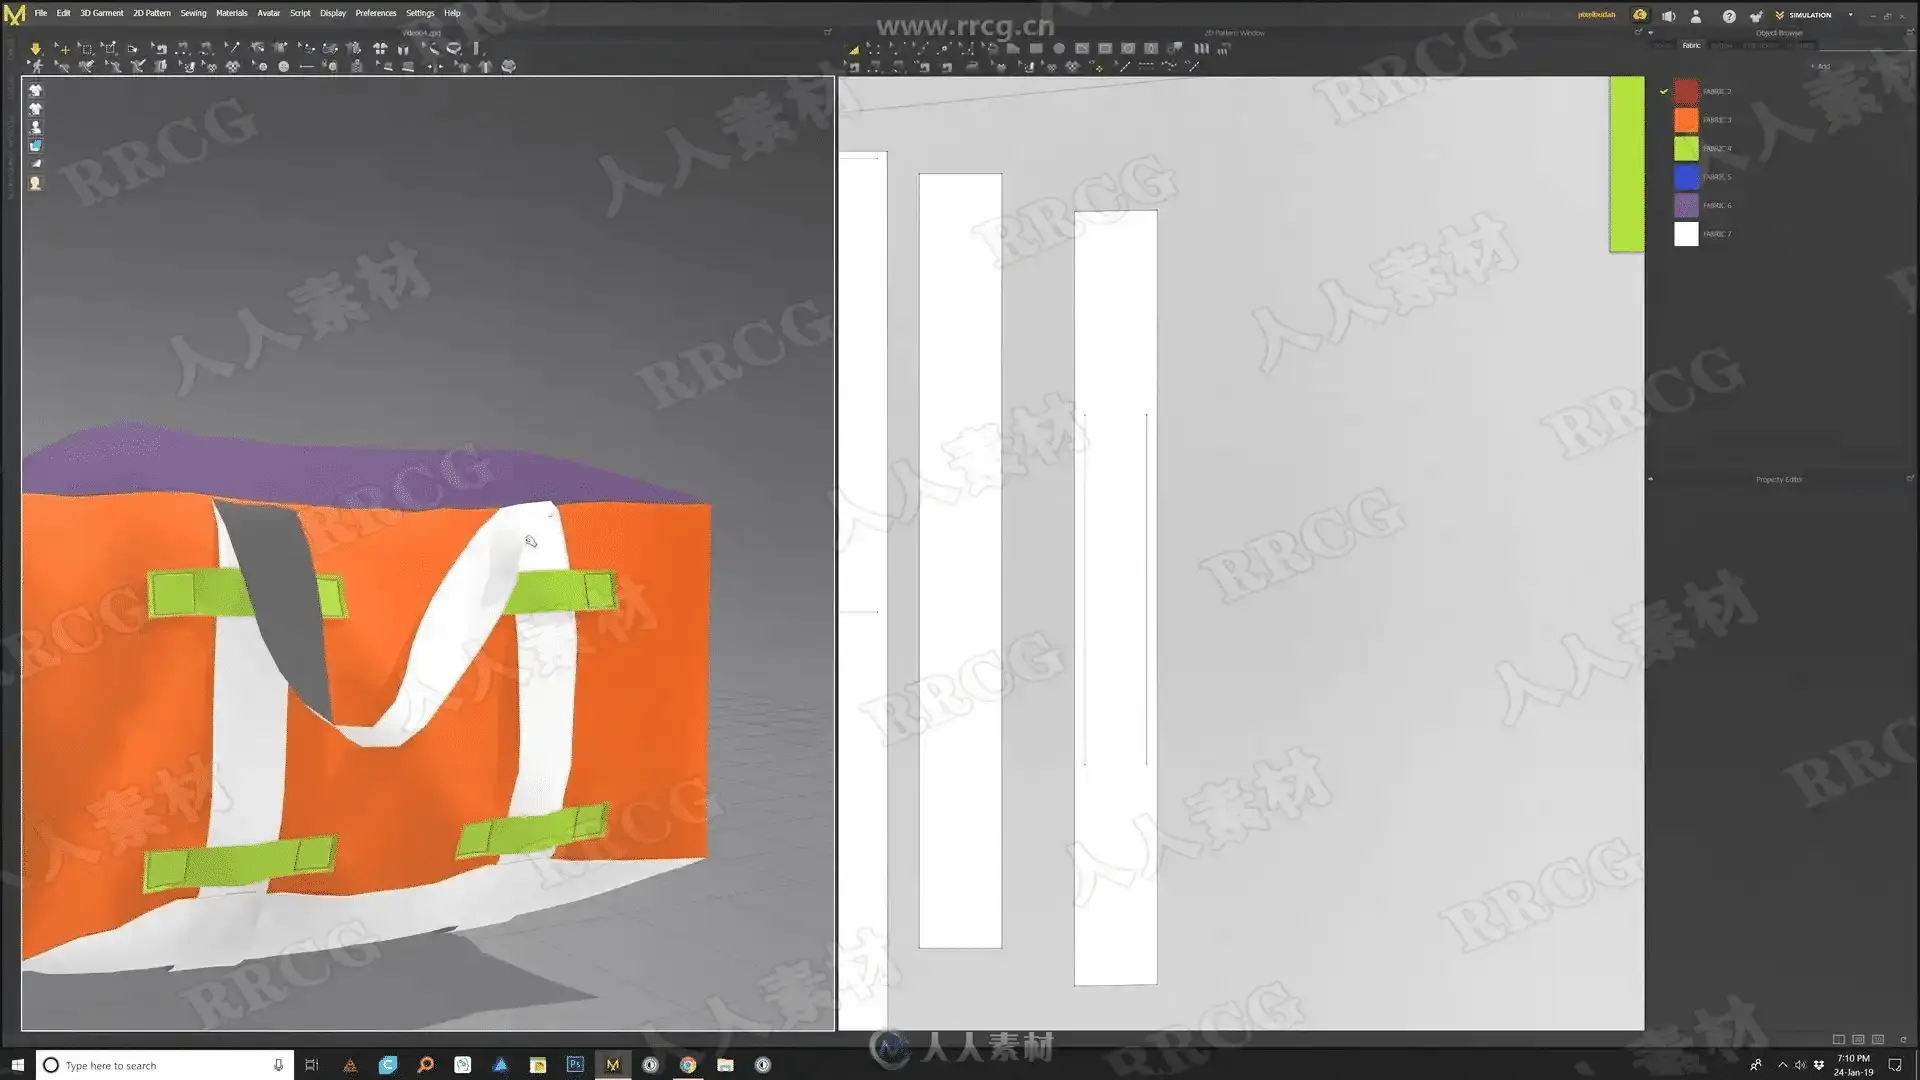Select the round Button tool icon
1920x1080 pixels.
coord(283,67)
